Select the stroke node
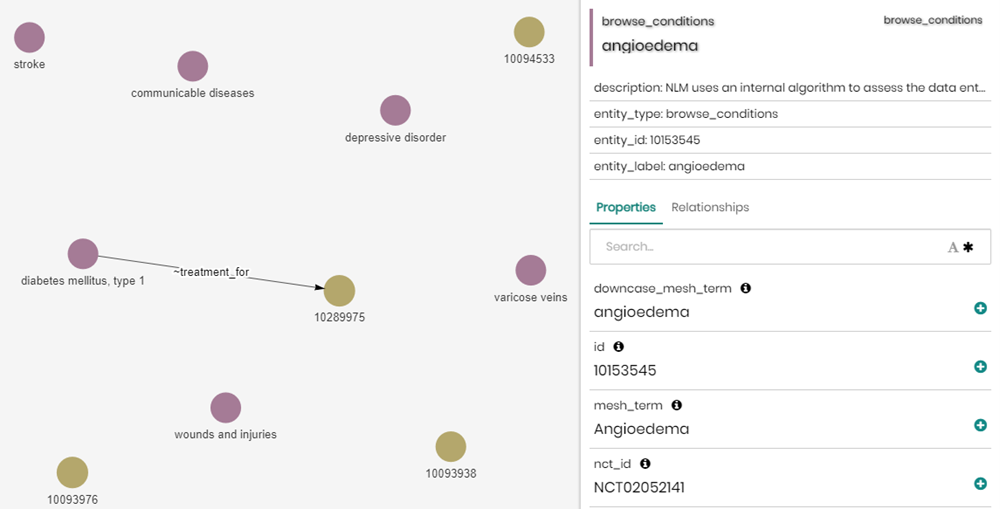The width and height of the screenshot is (1000, 509). [29, 37]
